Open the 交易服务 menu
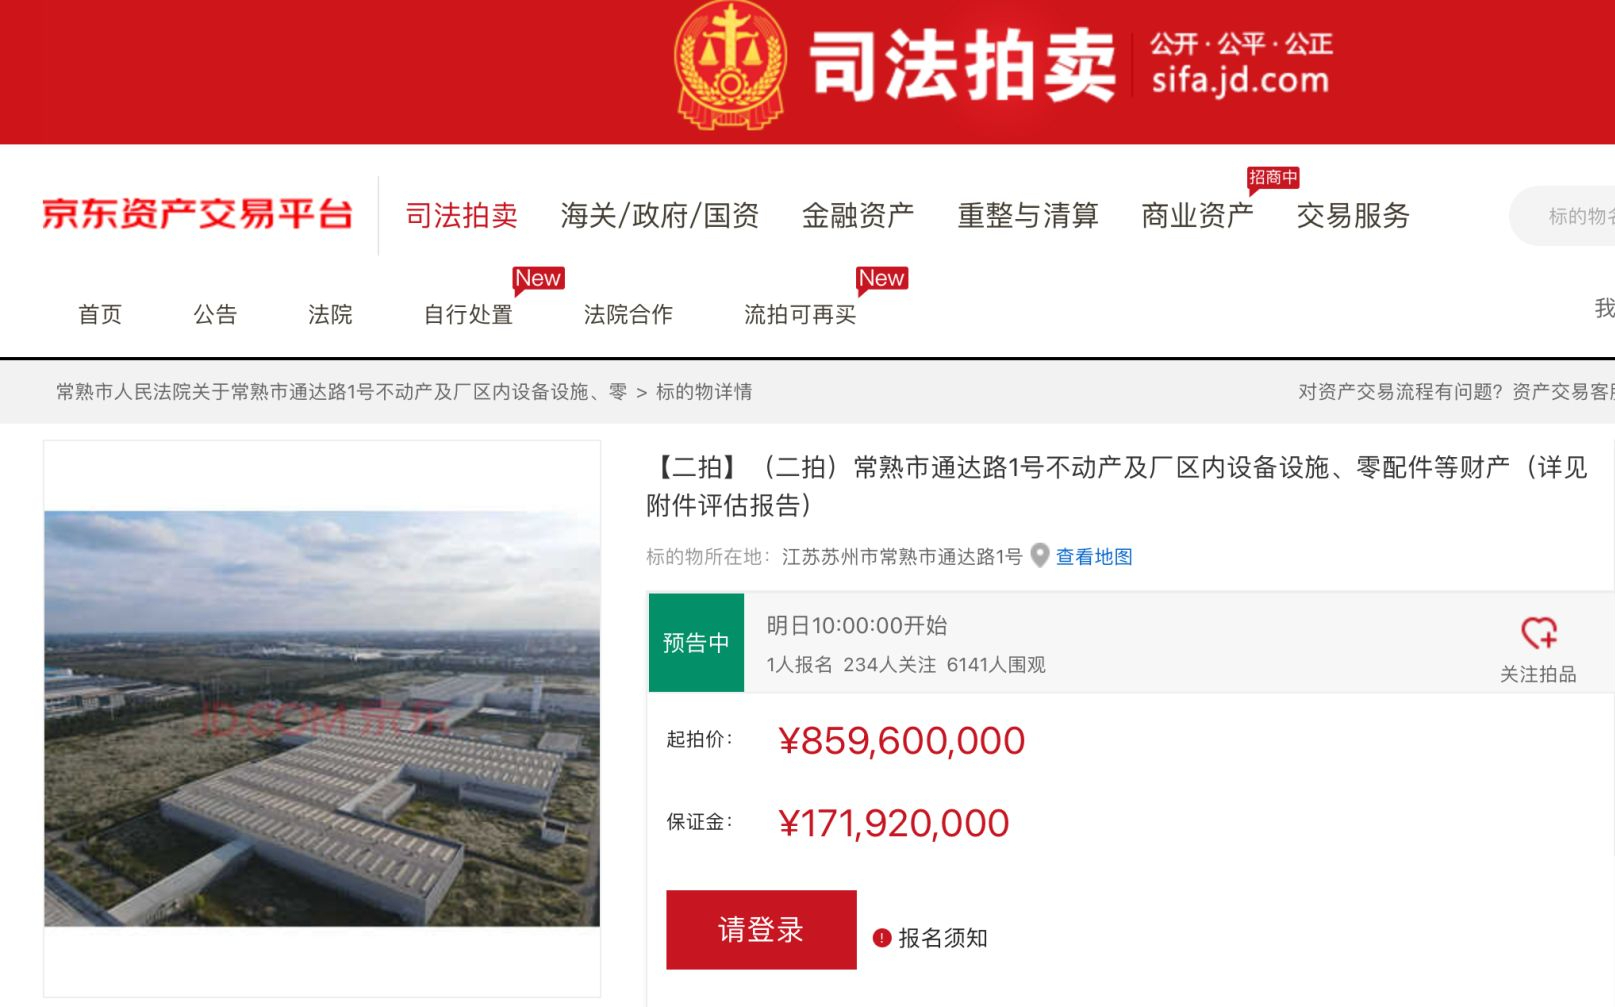This screenshot has width=1615, height=1007. coord(1353,215)
